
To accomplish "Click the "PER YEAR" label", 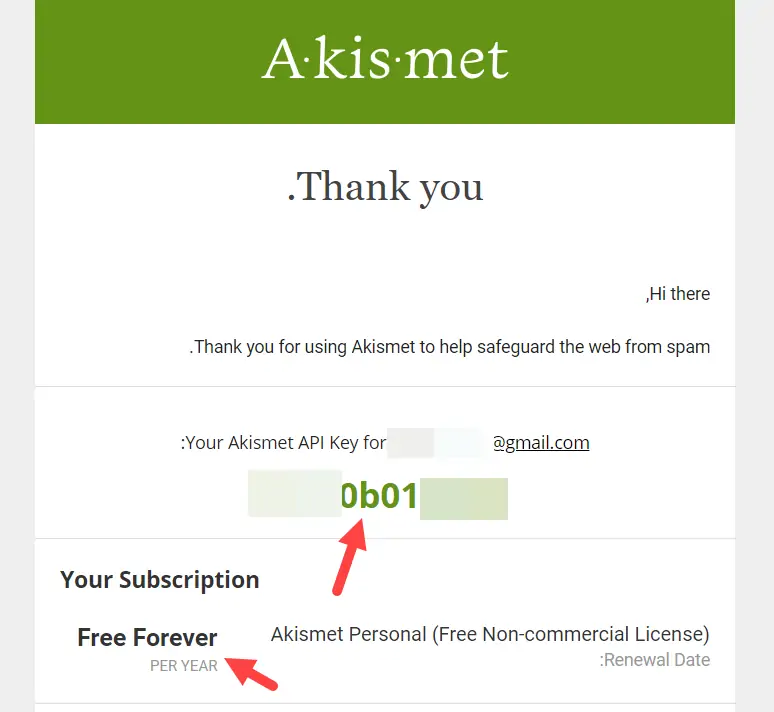I will [x=184, y=666].
